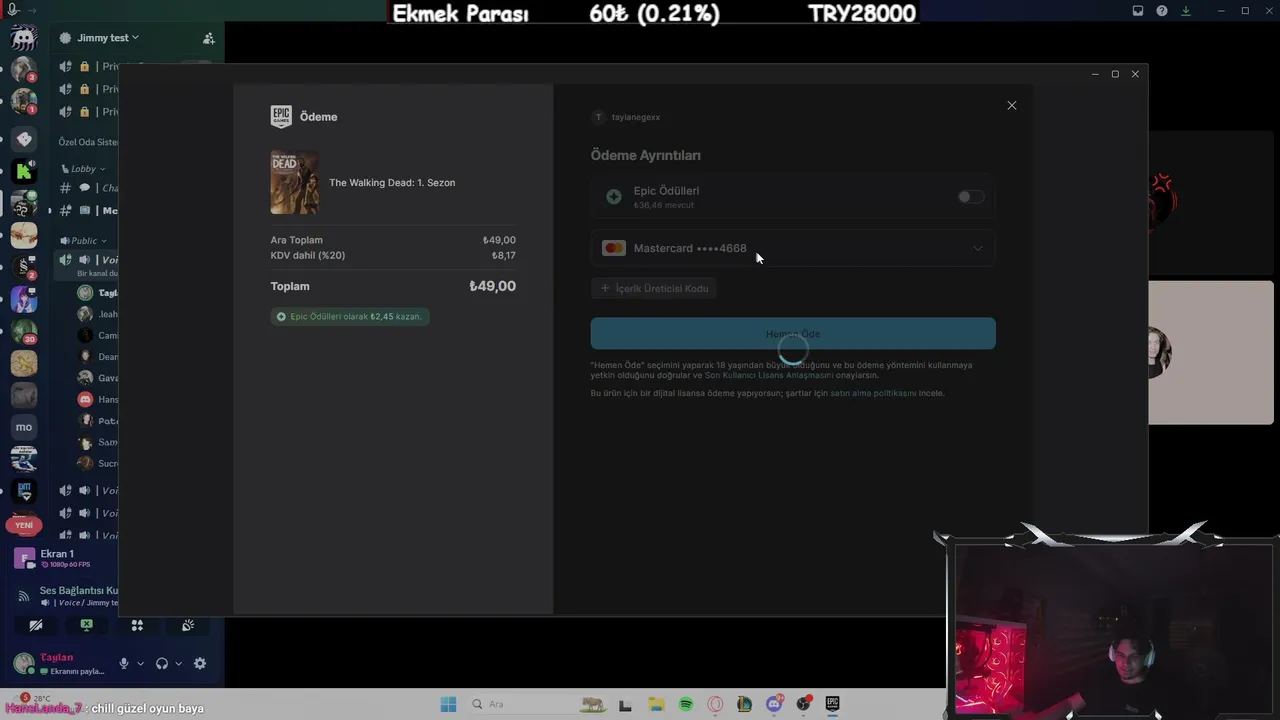
Task: Deafen with the headphones button in Discord
Action: click(162, 663)
